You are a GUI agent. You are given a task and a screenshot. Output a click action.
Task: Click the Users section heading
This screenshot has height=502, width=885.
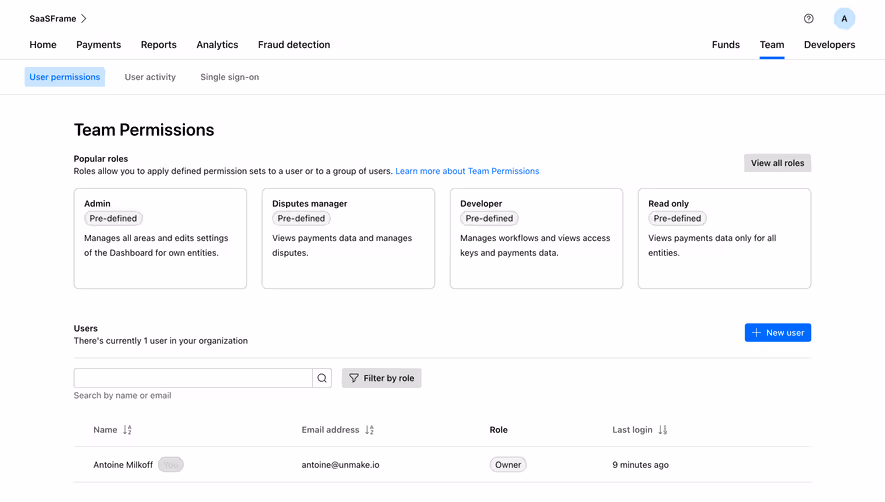click(x=86, y=328)
